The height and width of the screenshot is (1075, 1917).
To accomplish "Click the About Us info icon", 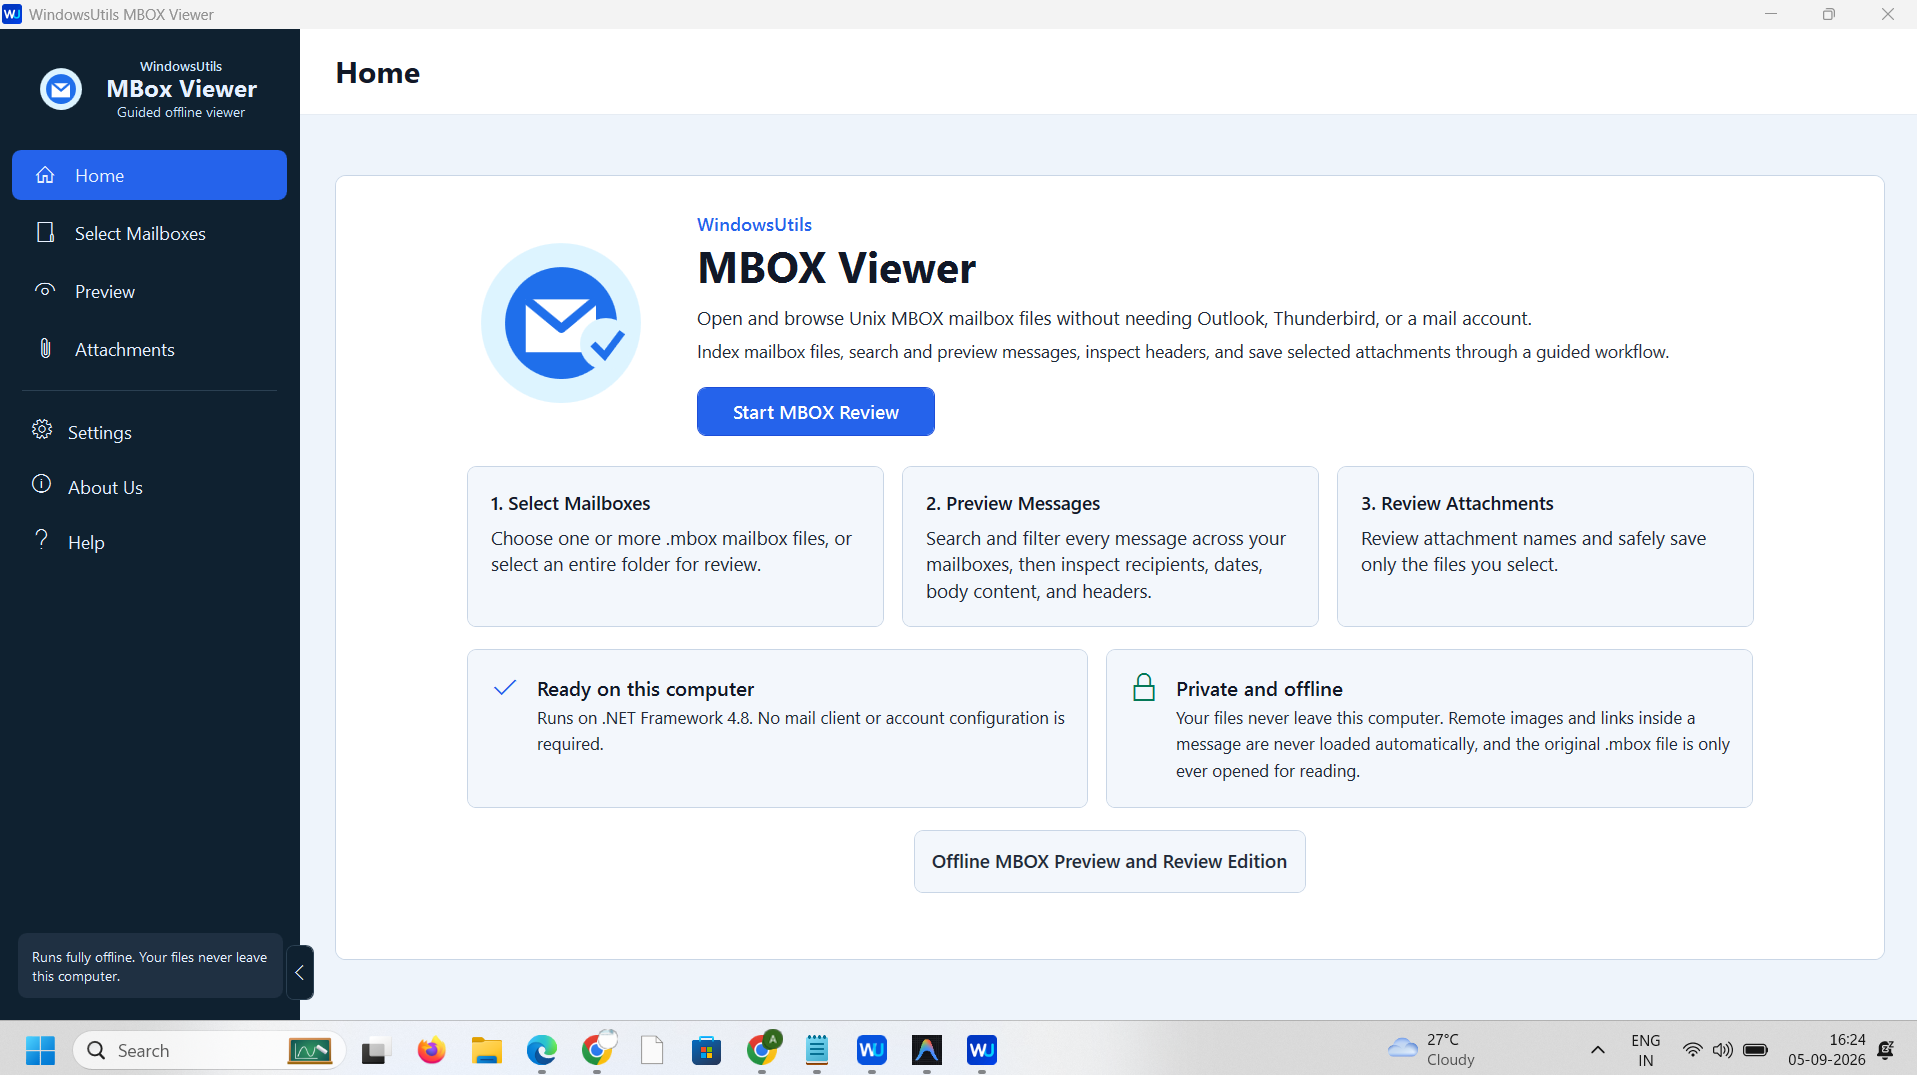I will pyautogui.click(x=42, y=485).
